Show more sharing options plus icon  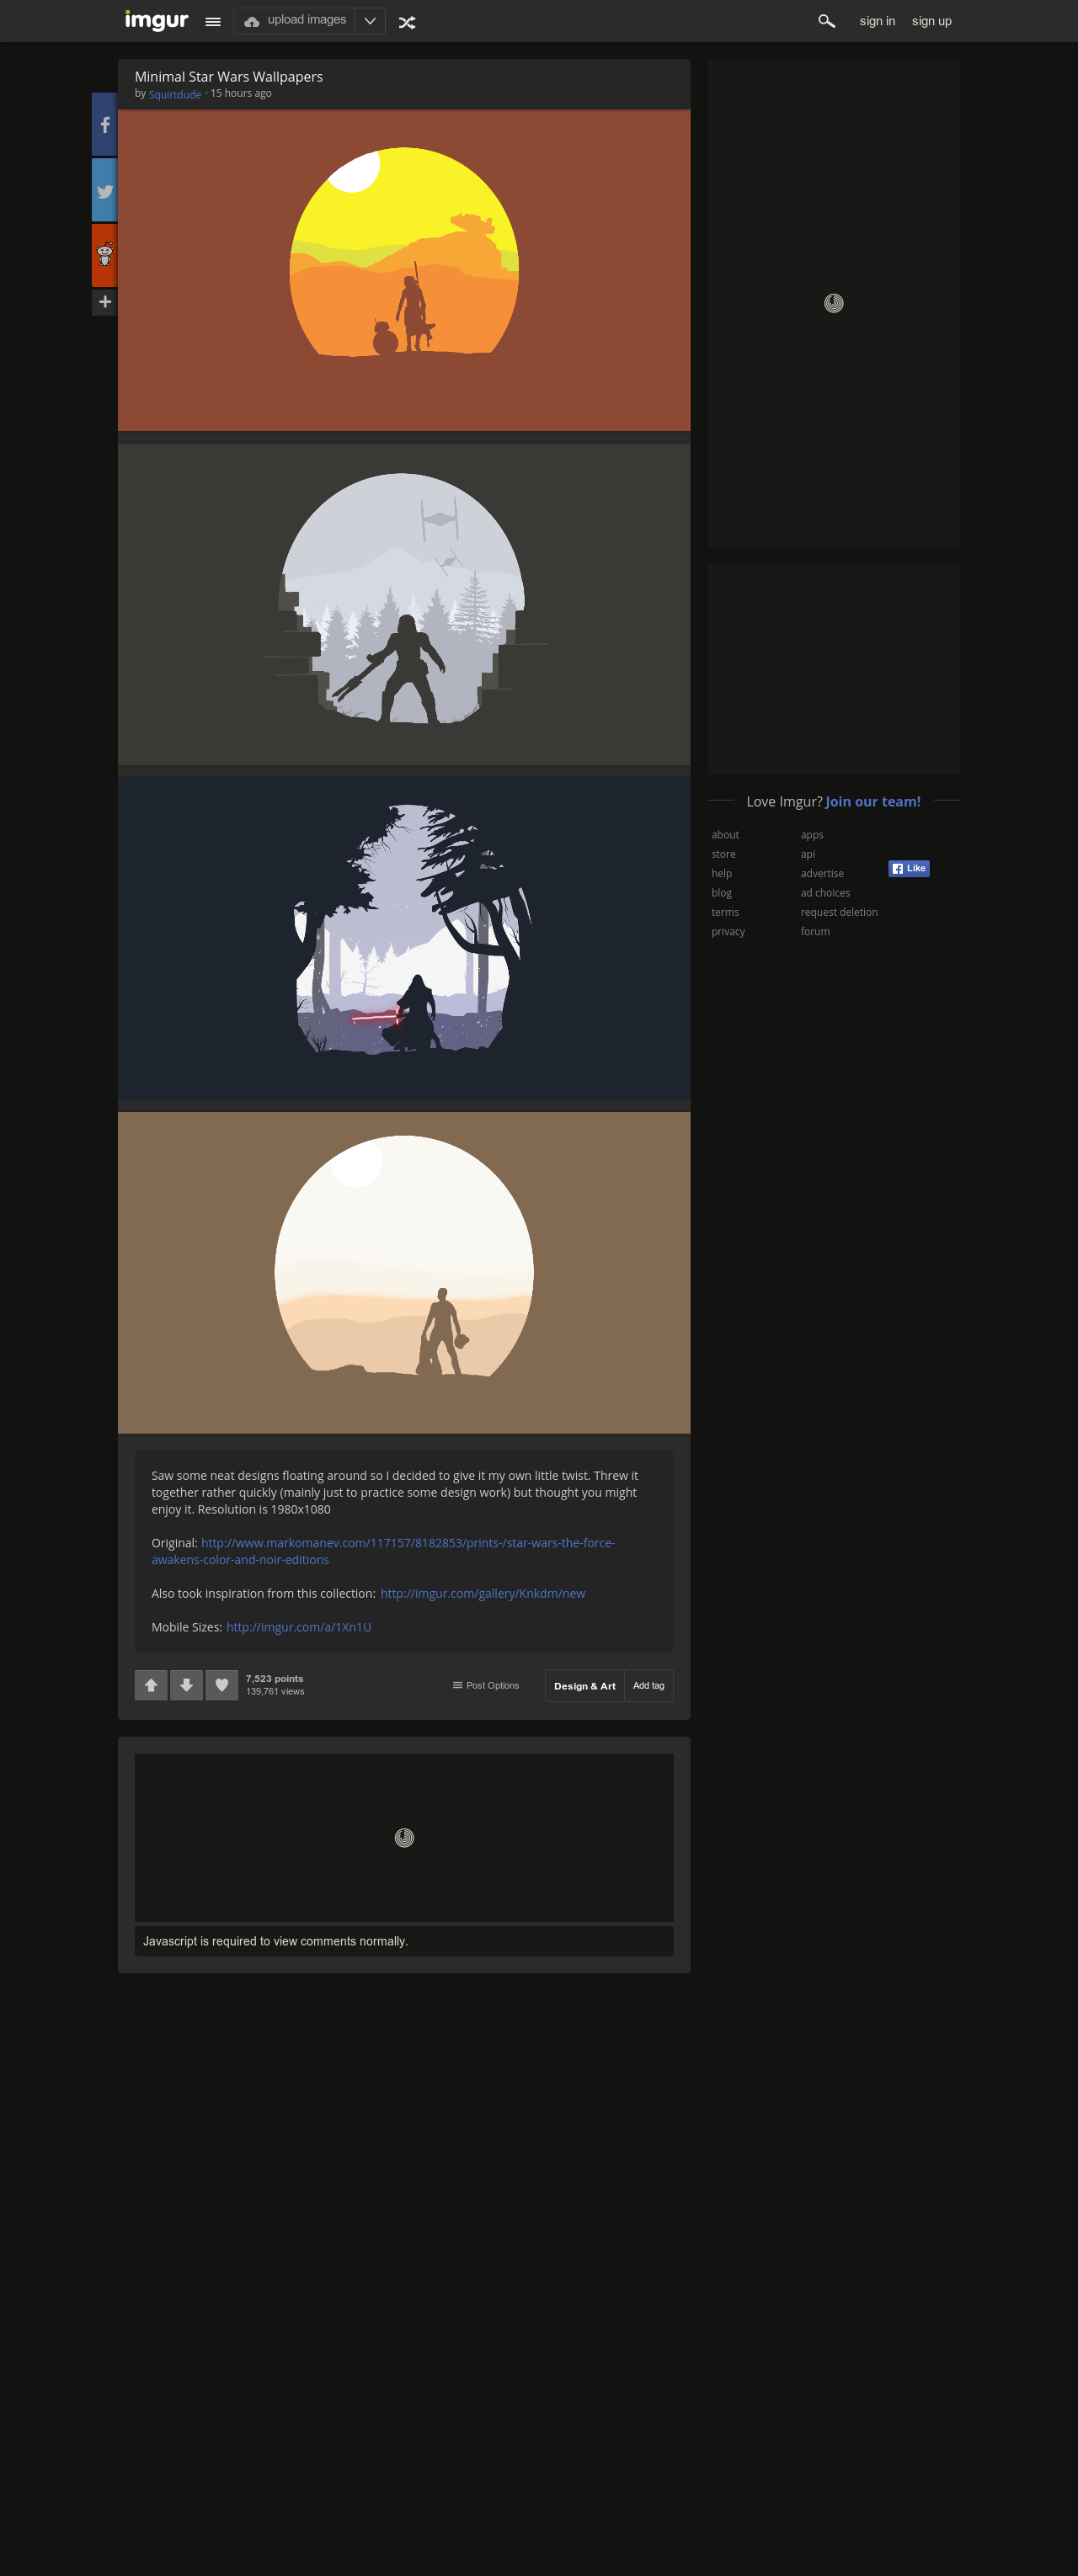tap(104, 302)
